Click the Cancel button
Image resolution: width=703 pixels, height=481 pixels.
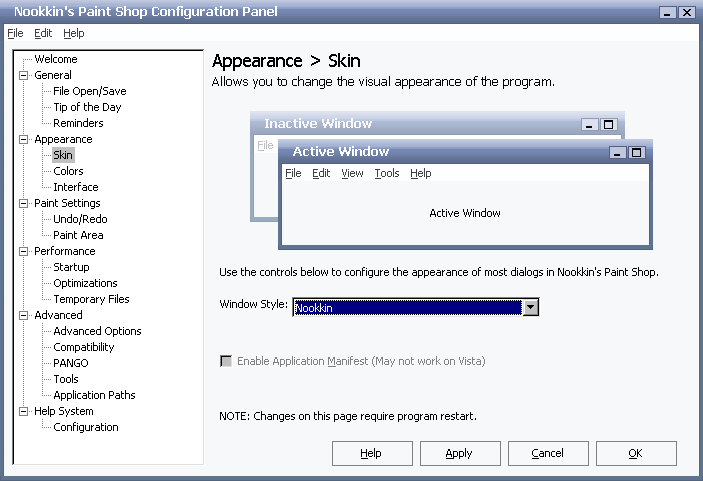tap(548, 454)
